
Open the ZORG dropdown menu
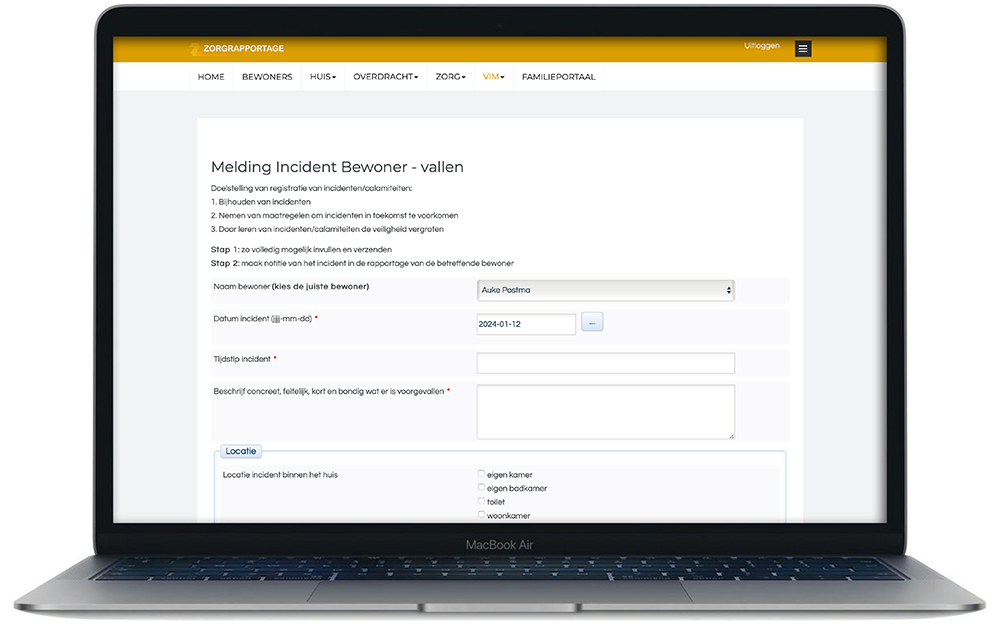point(450,77)
